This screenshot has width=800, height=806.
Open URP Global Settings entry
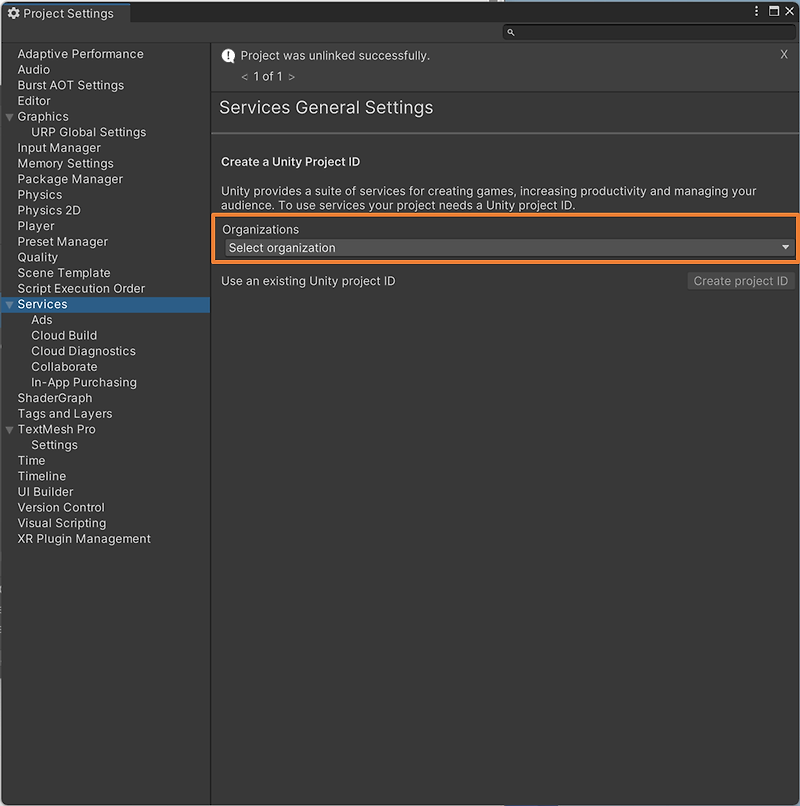coord(88,132)
